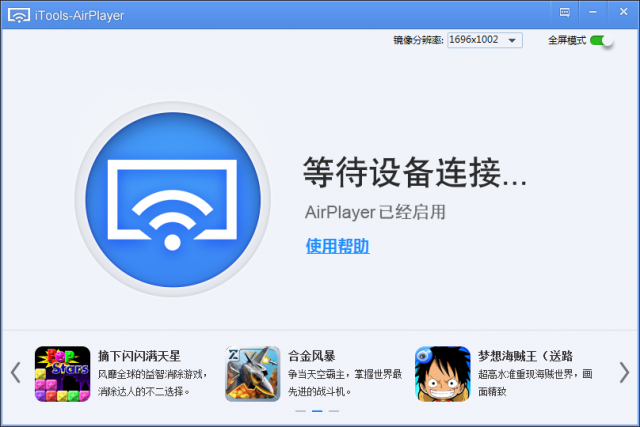640x427 pixels.
Task: Click the 梦想海贼王（送路 app title
Action: point(525,356)
